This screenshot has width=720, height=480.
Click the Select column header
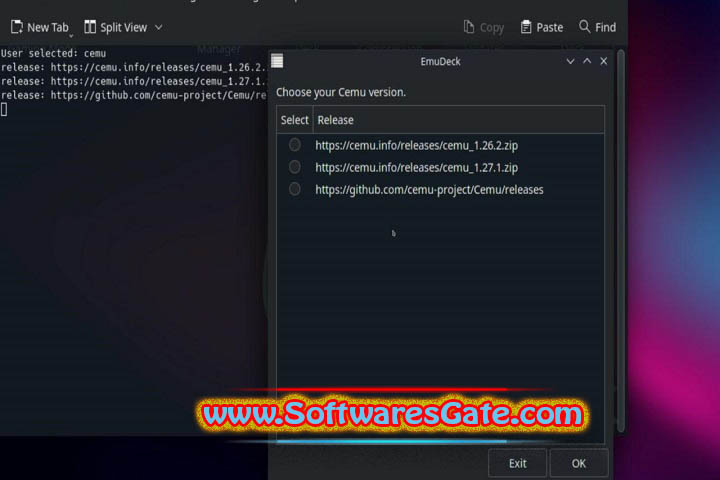tap(295, 120)
